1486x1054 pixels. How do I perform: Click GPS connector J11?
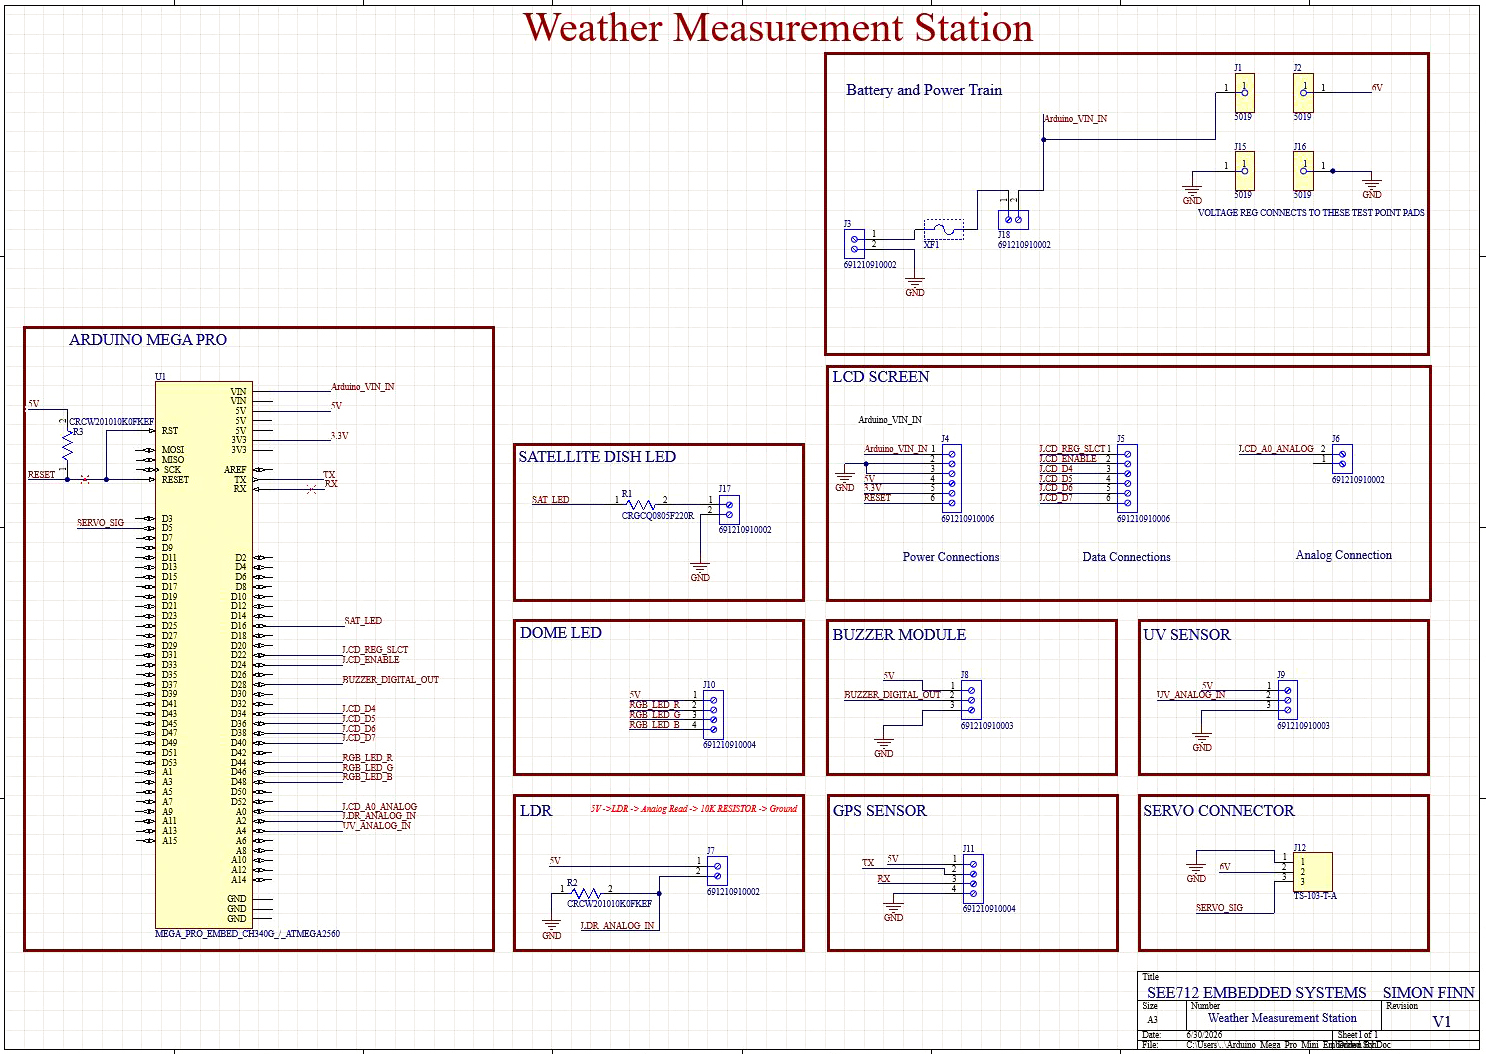(x=974, y=878)
